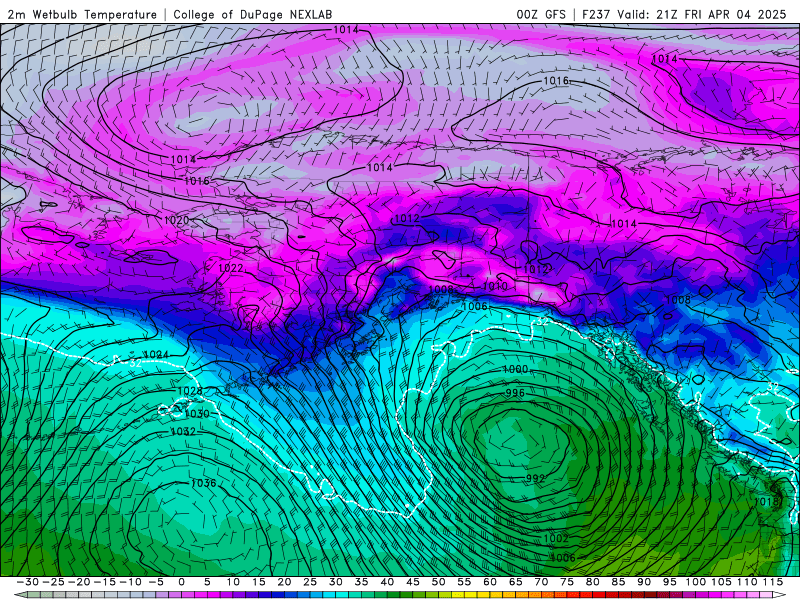This screenshot has width=800, height=600.
Task: Click the 15 color scale value
Action: 259,582
